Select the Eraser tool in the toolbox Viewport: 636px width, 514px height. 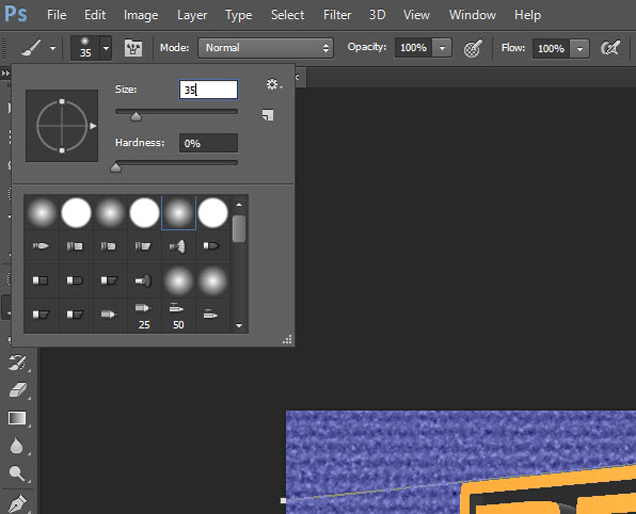pos(17,391)
